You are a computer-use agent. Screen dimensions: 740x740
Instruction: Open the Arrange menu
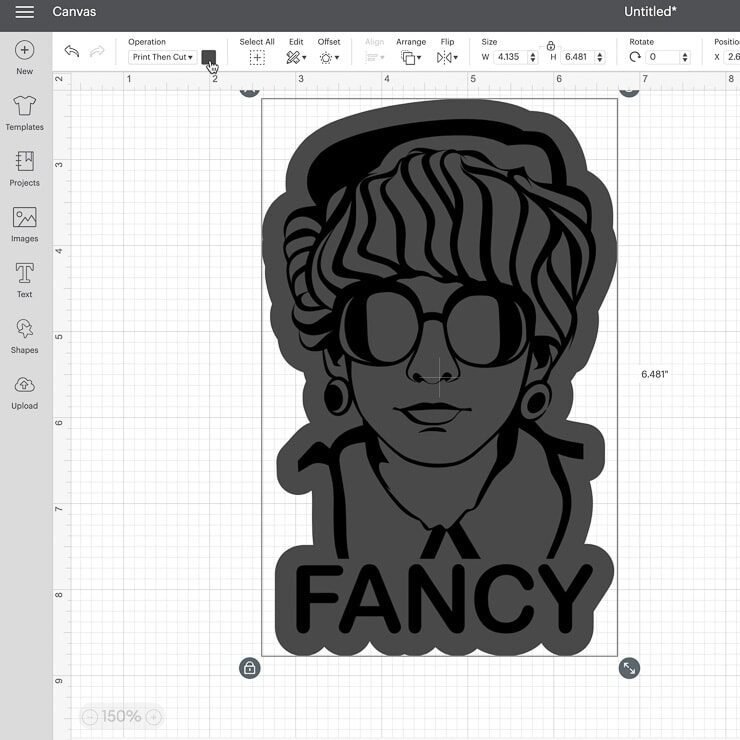(x=411, y=58)
